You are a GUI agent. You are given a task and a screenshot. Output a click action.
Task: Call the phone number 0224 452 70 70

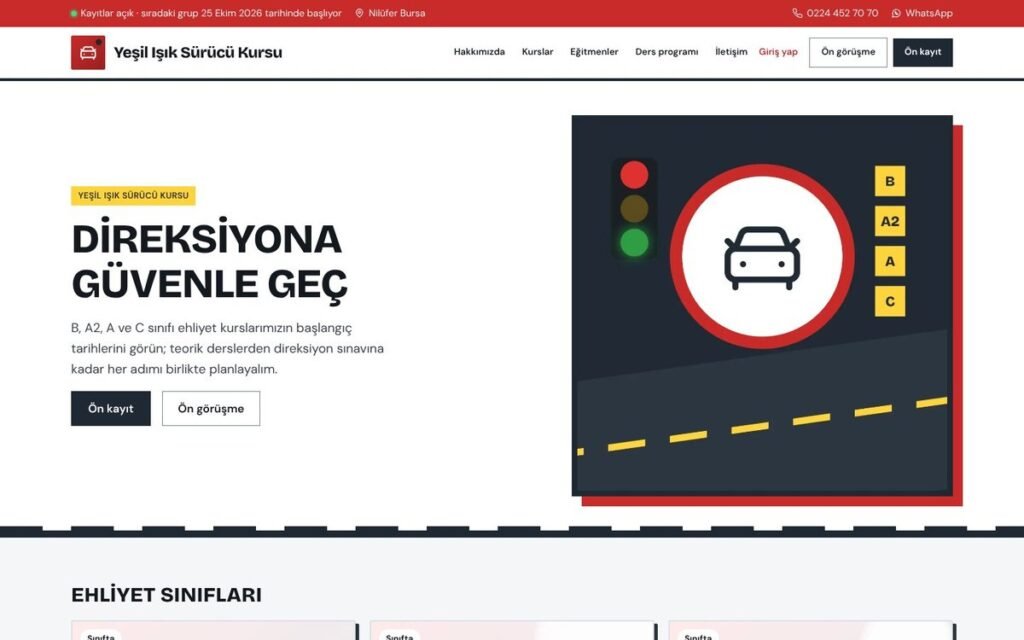click(x=842, y=13)
